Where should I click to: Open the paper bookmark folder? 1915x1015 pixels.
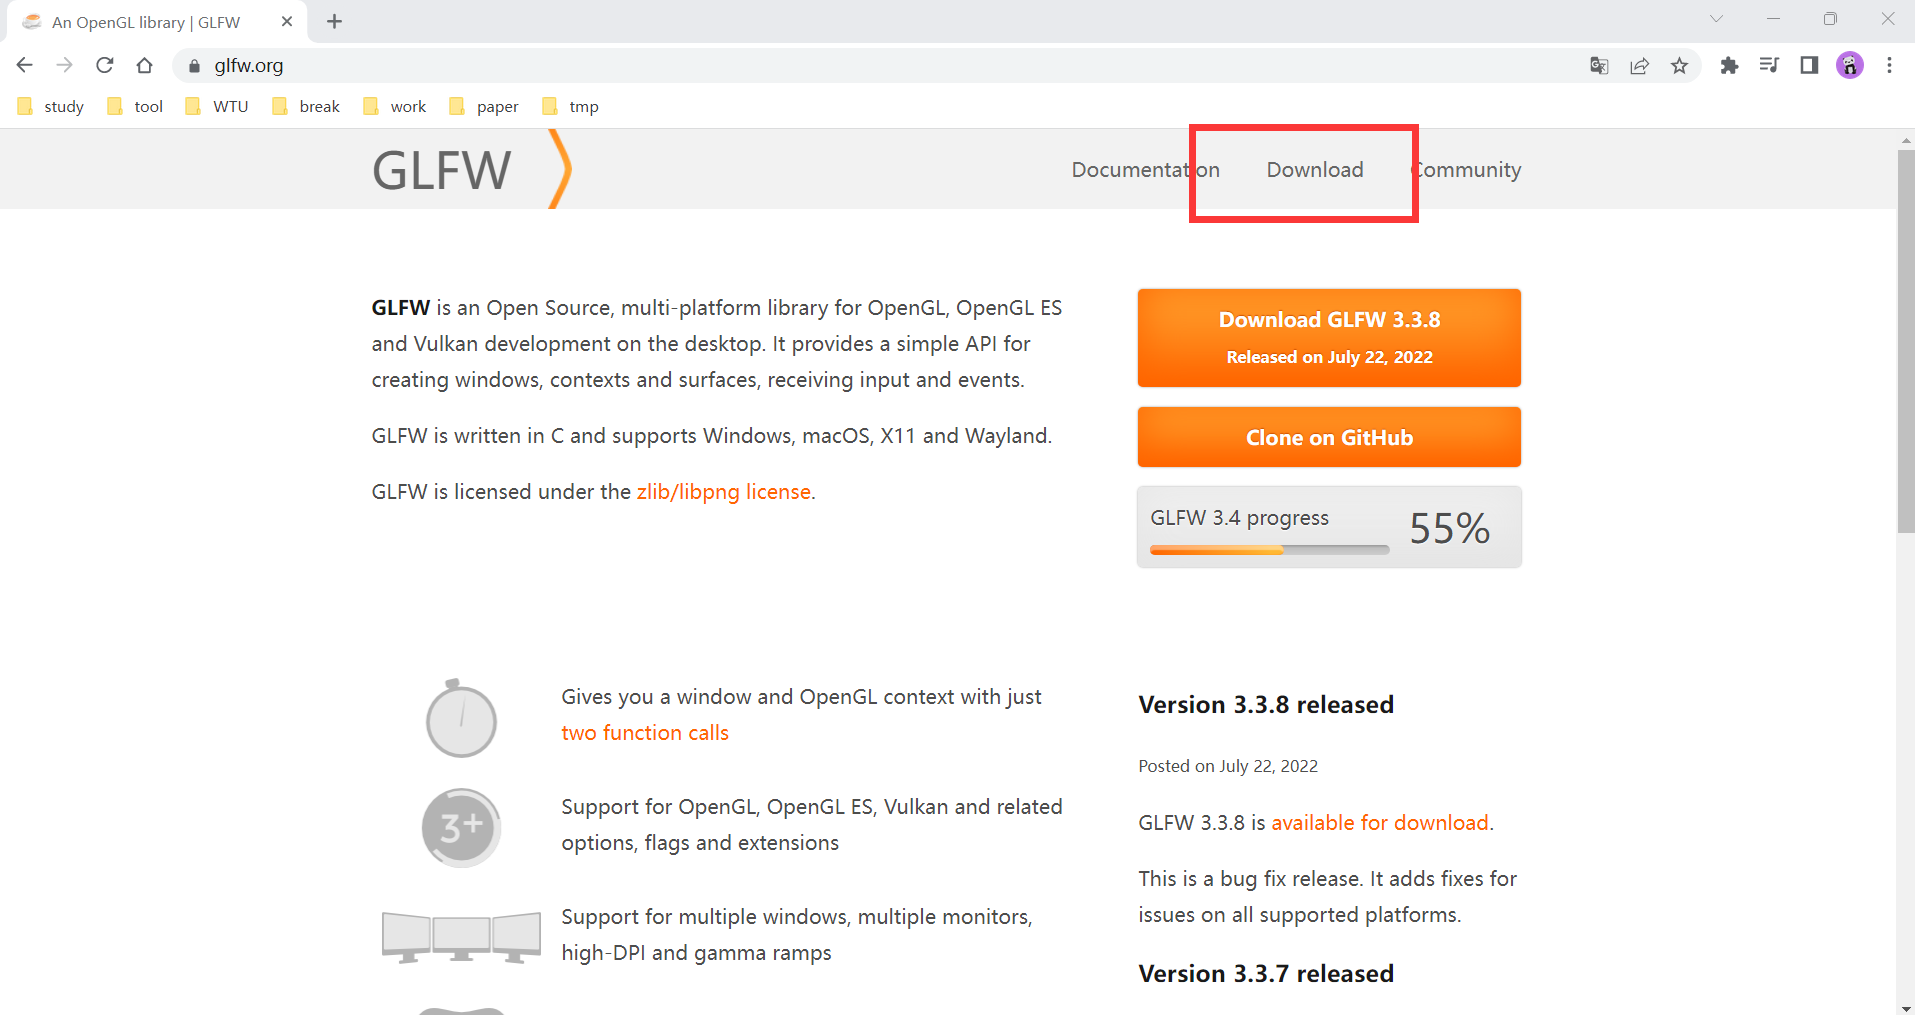[485, 107]
